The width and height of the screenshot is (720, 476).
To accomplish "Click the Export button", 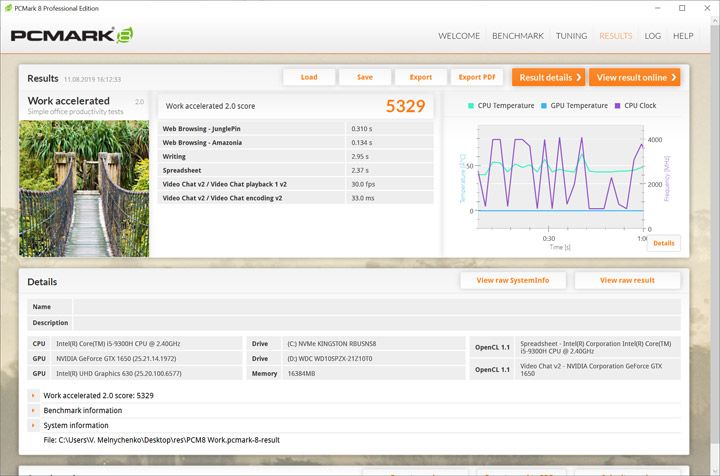I will coord(421,77).
